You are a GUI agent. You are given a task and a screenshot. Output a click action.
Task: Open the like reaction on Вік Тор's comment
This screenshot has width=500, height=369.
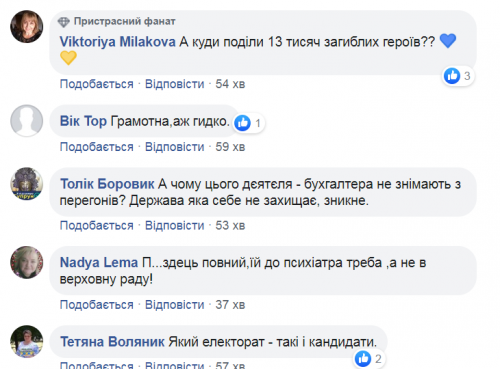click(249, 123)
